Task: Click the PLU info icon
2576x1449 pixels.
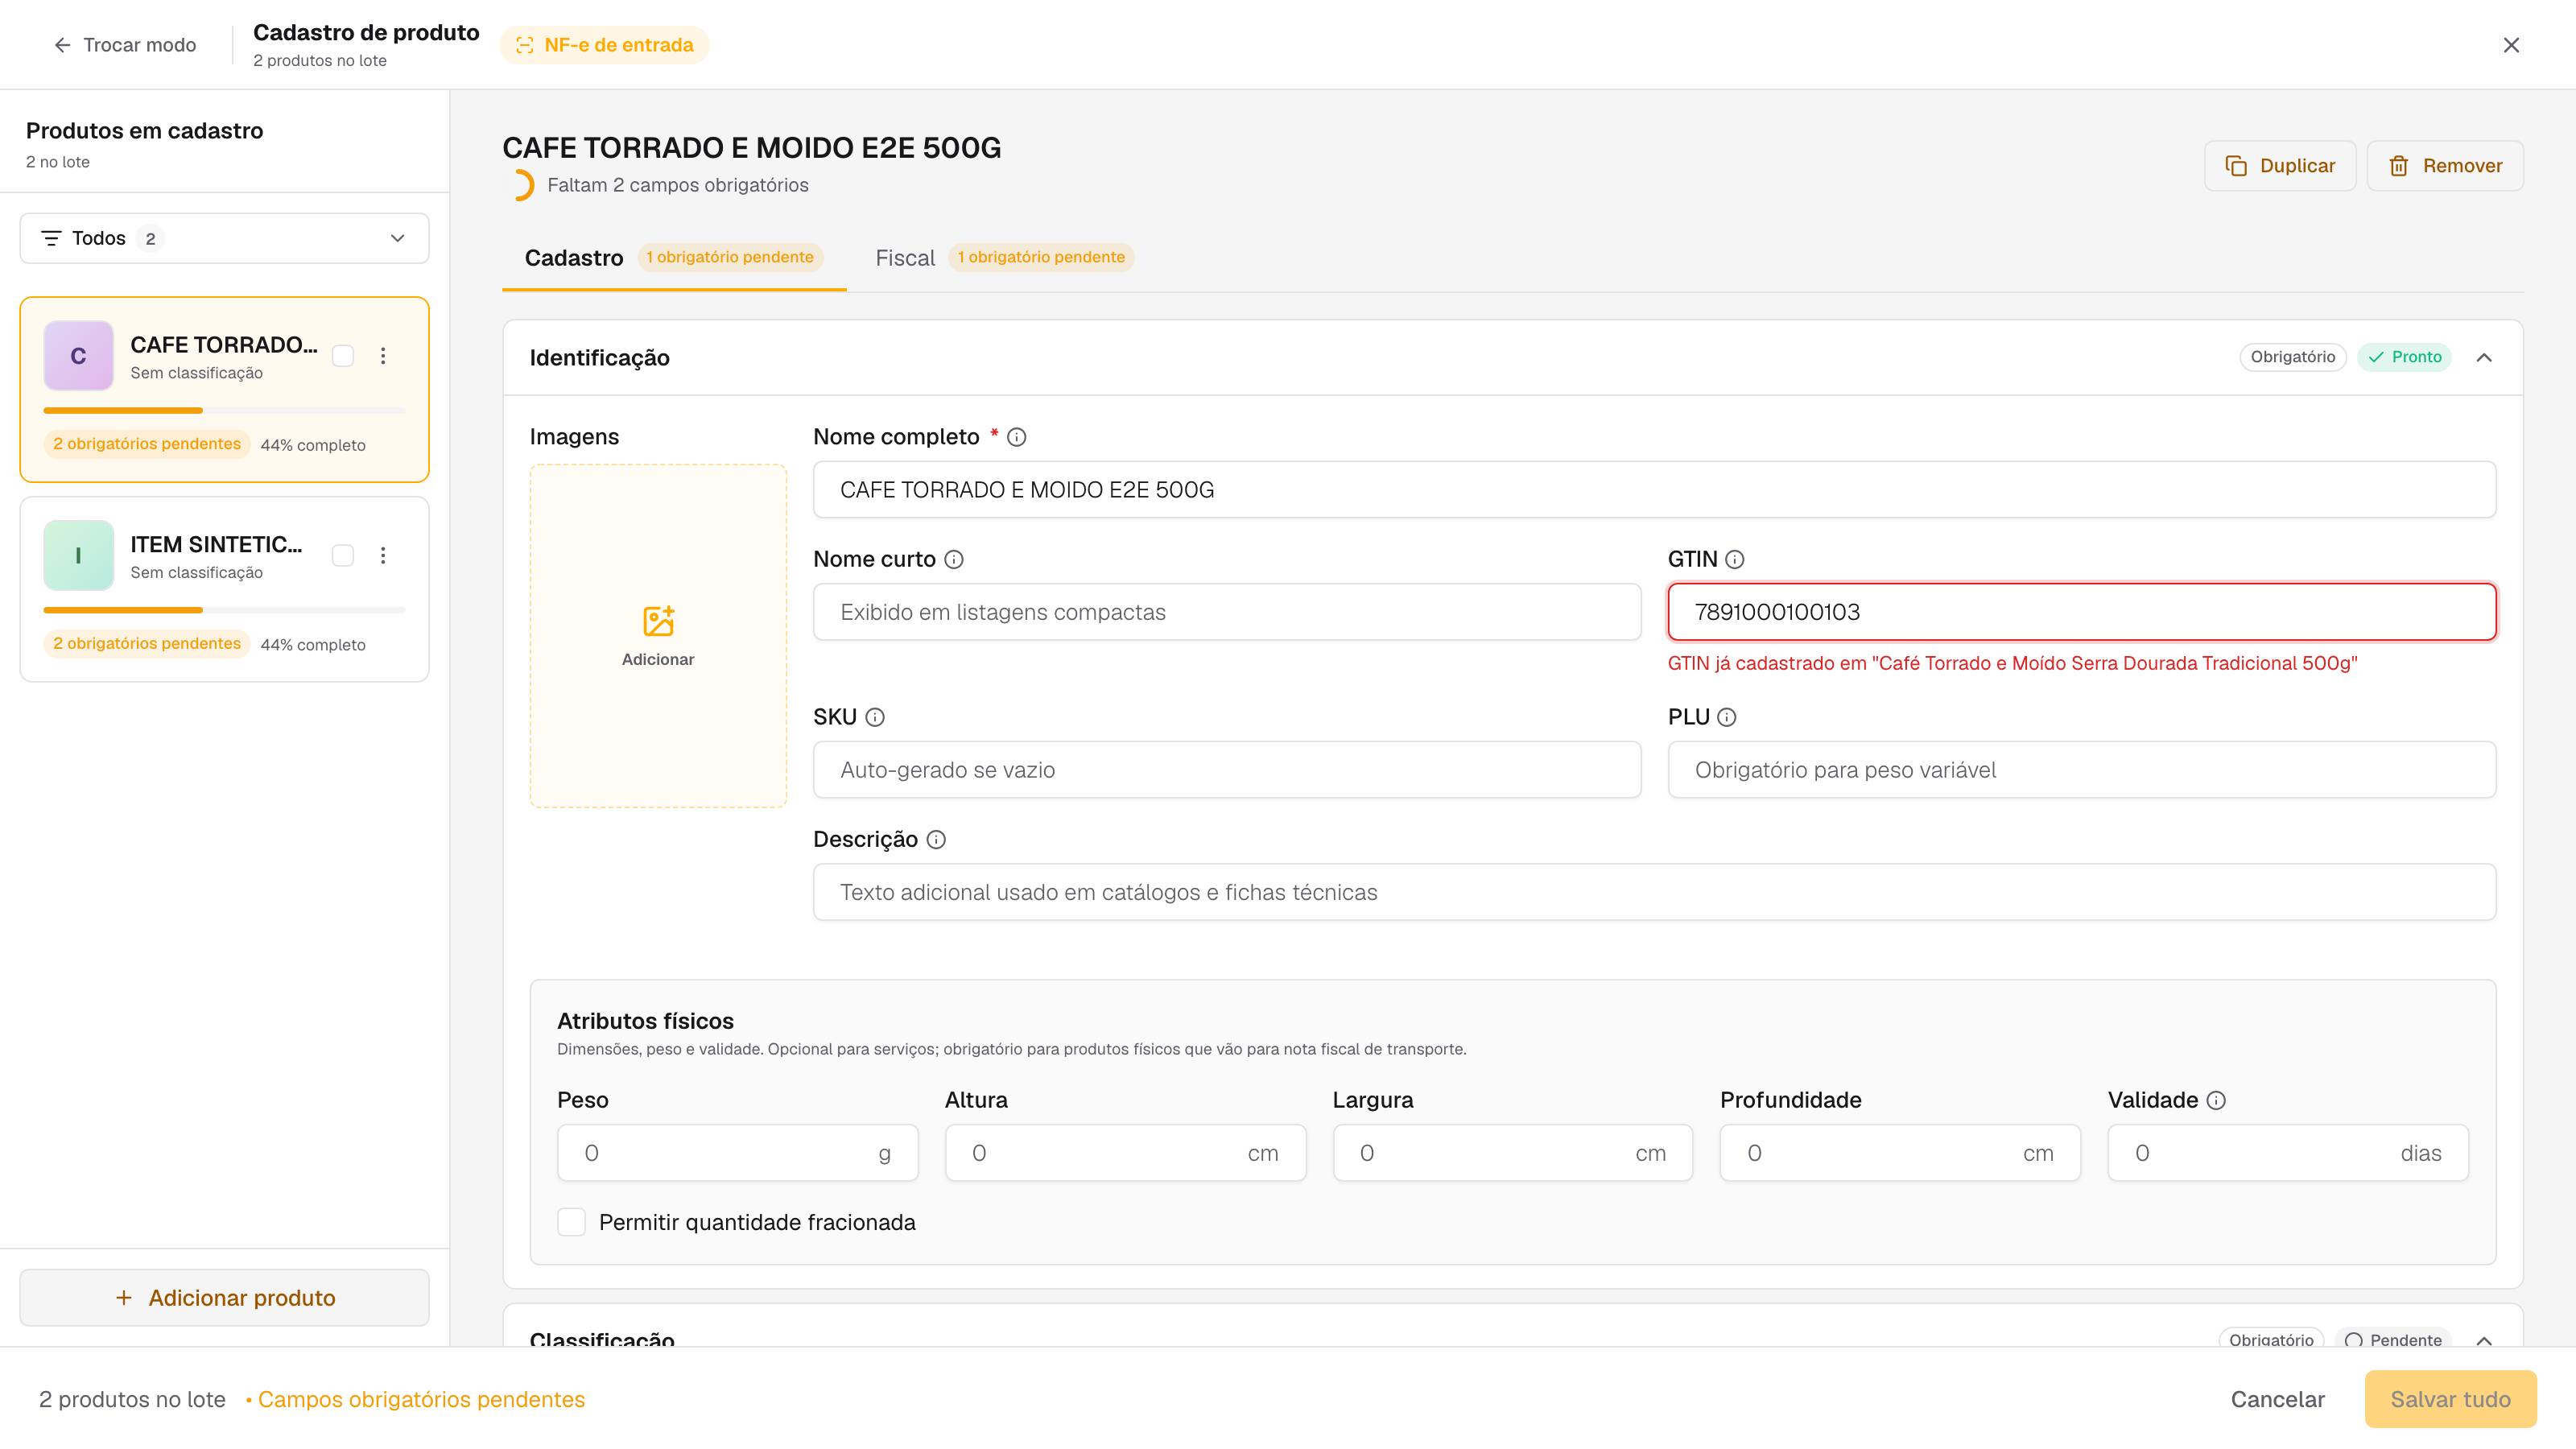Action: [x=1727, y=717]
